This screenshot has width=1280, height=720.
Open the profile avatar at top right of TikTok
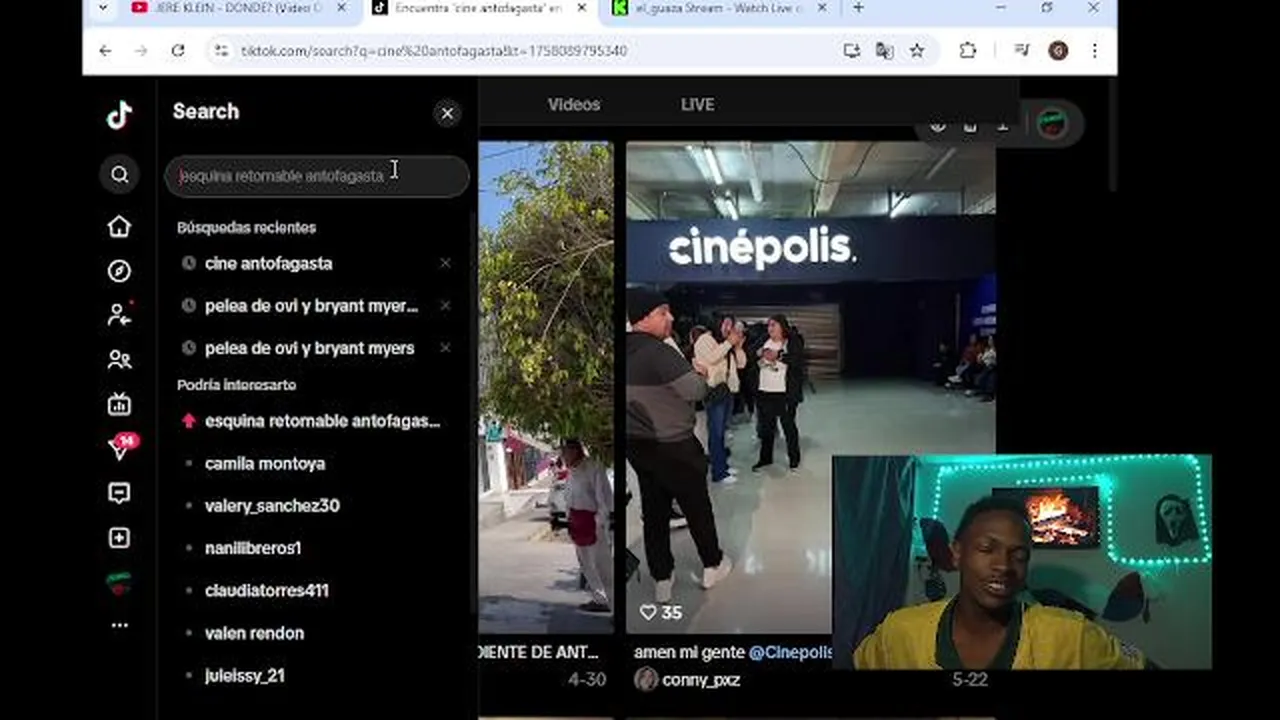tap(1051, 124)
